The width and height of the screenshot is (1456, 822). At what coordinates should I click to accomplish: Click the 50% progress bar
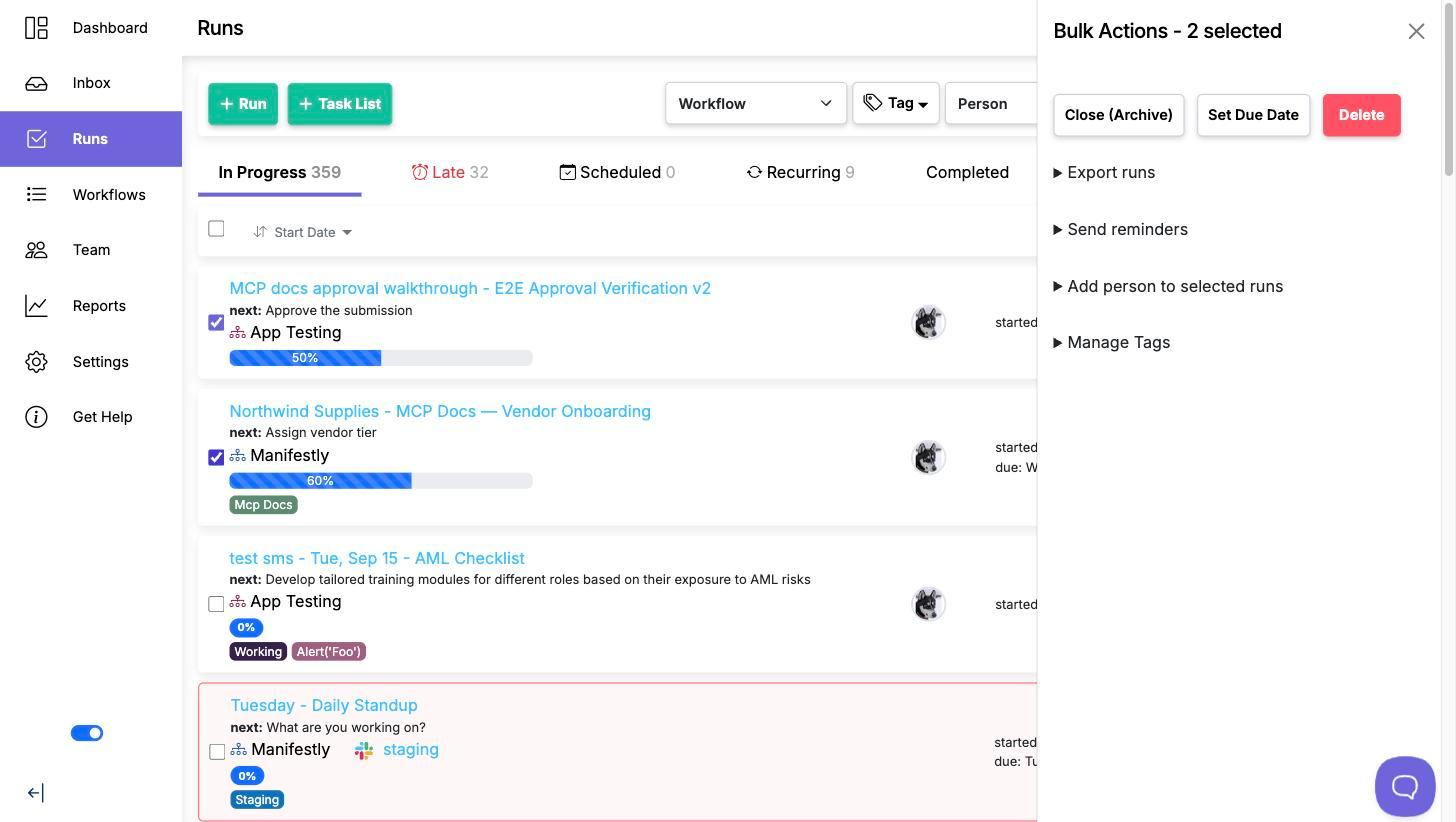click(381, 358)
